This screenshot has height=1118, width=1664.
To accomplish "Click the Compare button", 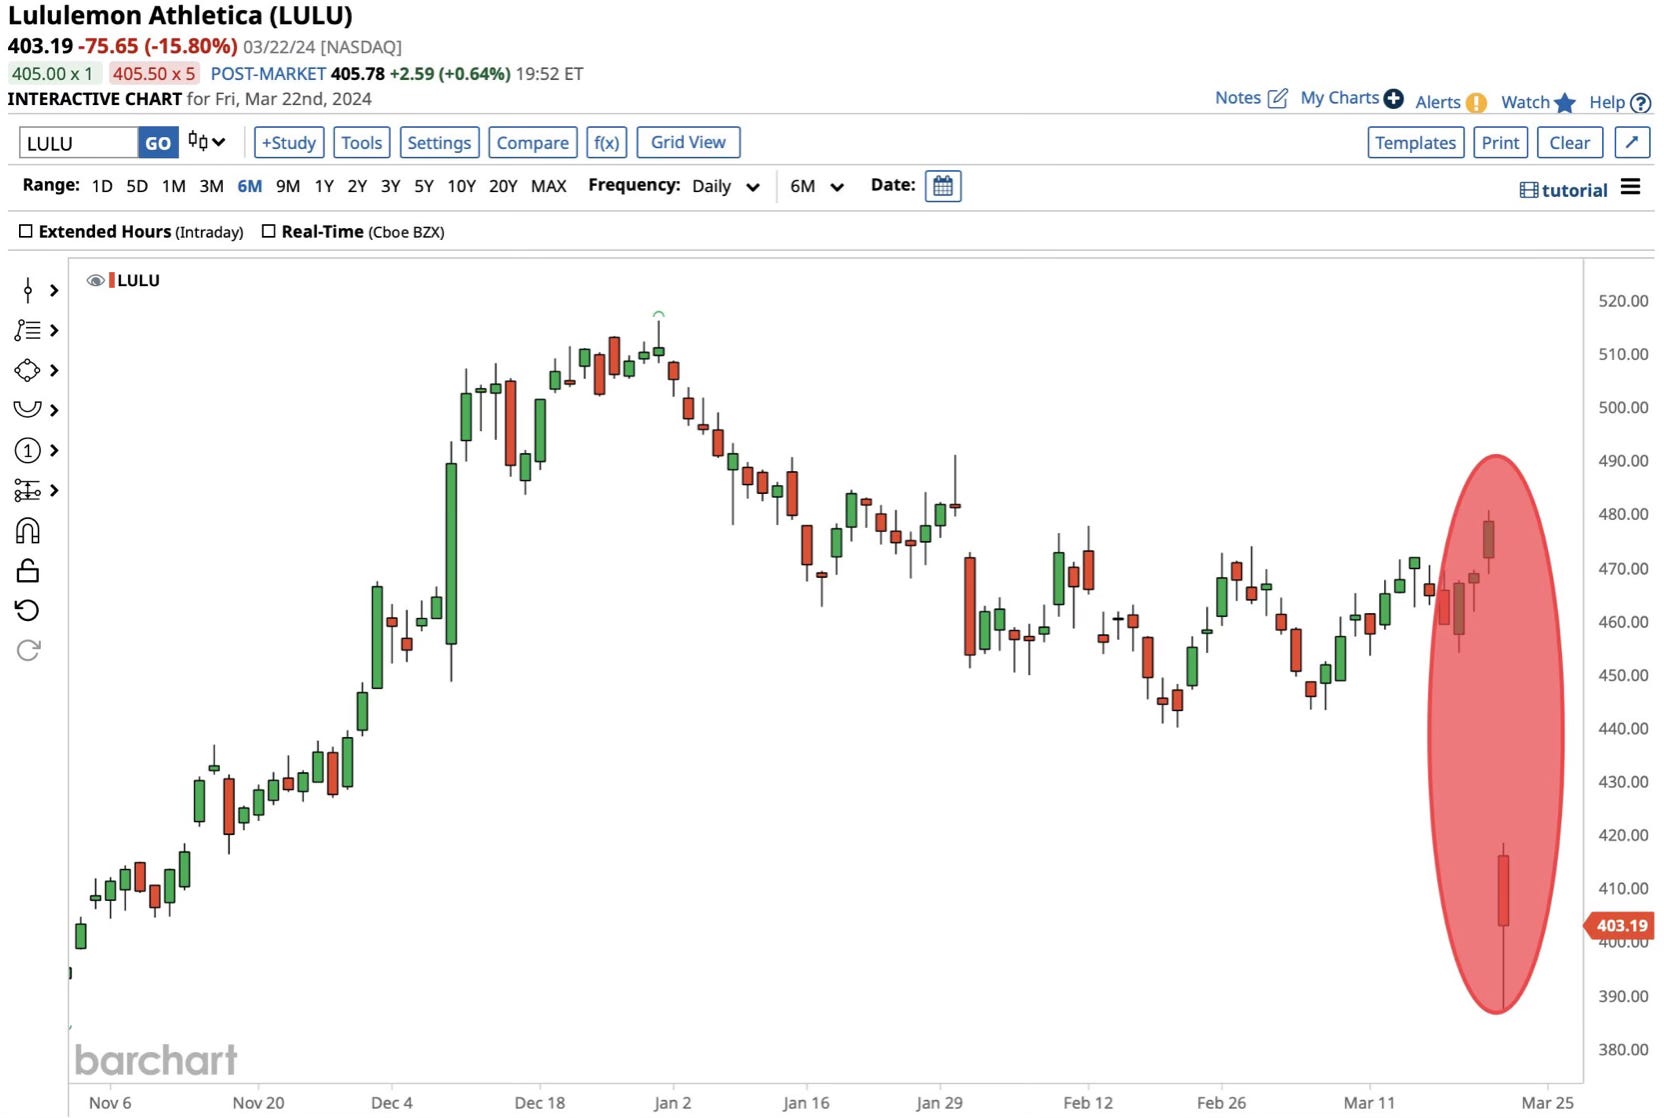I will [533, 142].
